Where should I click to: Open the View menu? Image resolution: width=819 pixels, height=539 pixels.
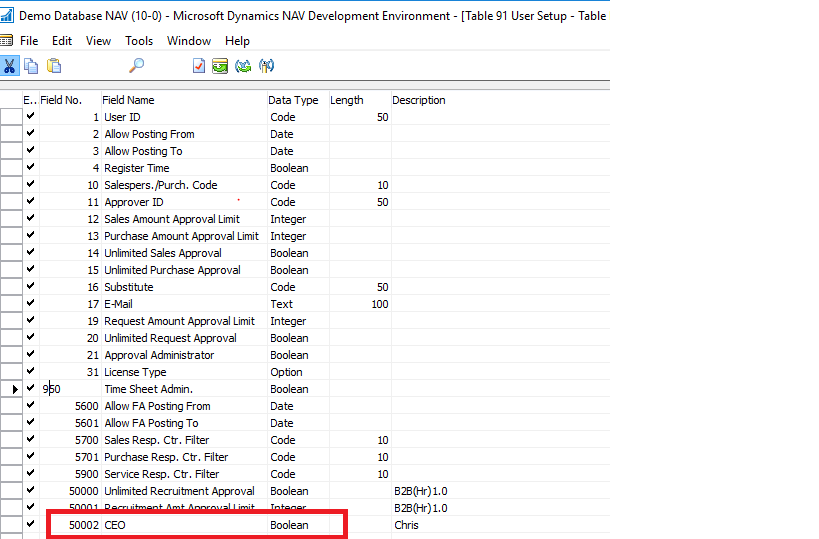[x=98, y=41]
